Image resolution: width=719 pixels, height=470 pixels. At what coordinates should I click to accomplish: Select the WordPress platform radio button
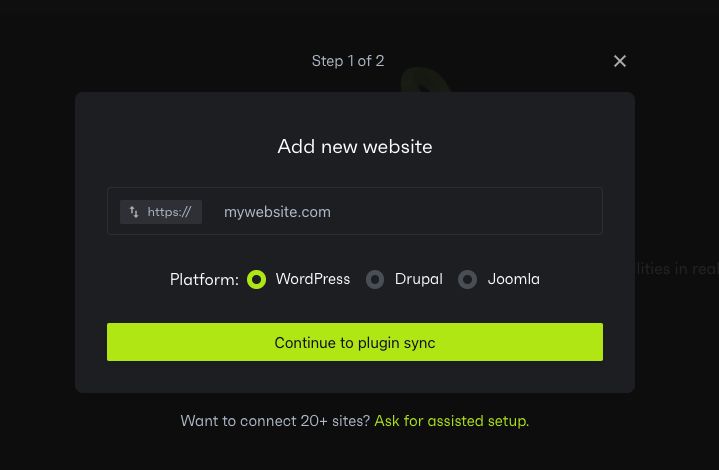[x=256, y=279]
